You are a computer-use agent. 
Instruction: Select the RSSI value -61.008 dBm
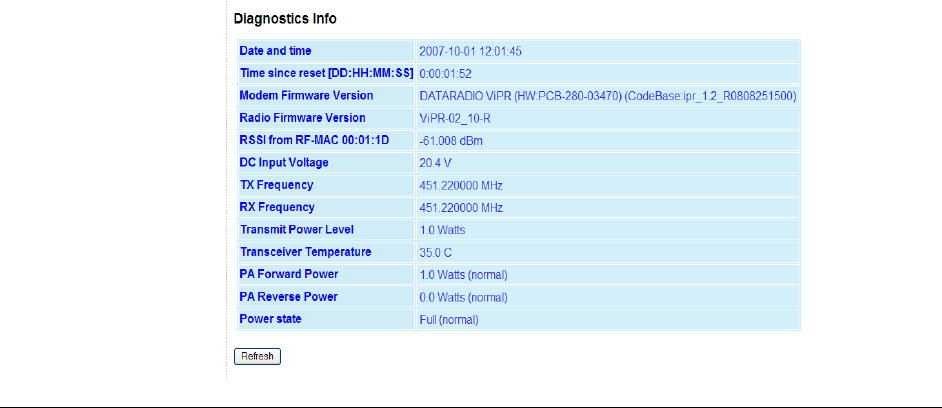point(451,141)
